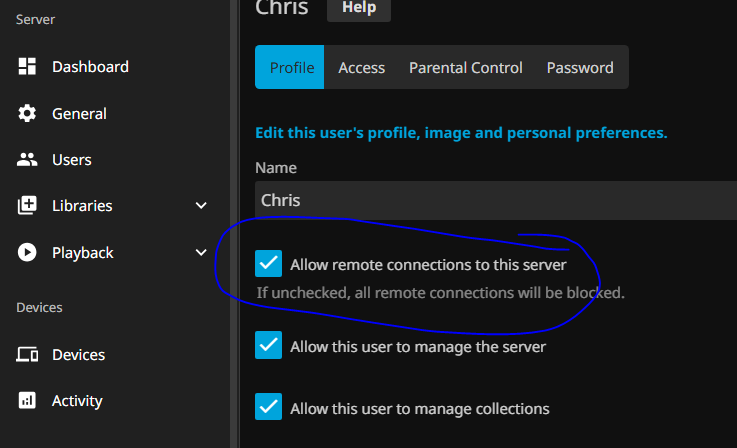
Task: Disable Allow this user to manage collections
Action: point(268,408)
